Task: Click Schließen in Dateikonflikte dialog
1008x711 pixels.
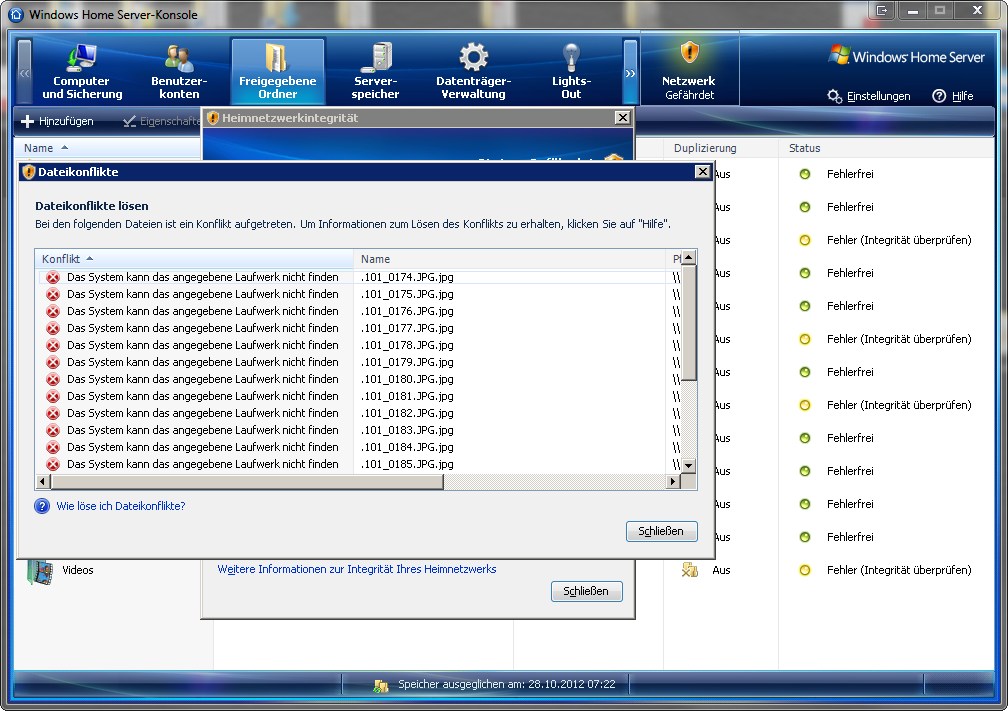Action: click(661, 531)
